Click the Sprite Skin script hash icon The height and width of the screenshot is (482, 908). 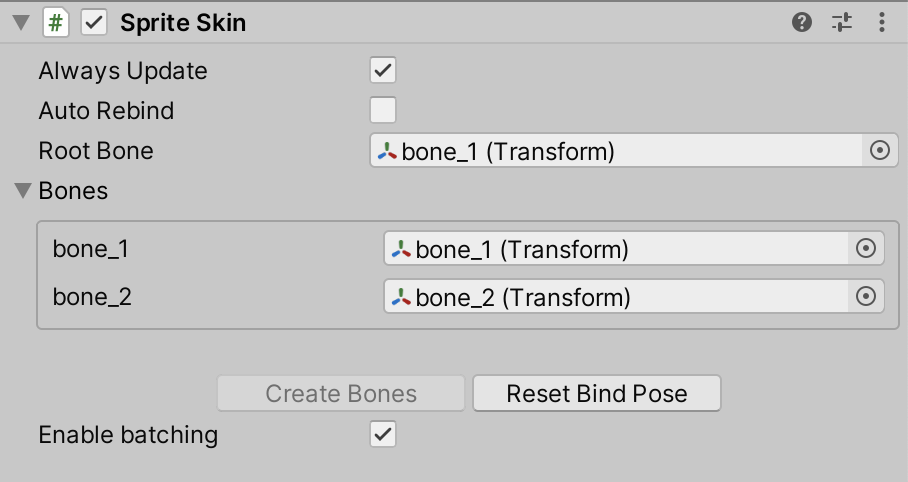coord(55,24)
